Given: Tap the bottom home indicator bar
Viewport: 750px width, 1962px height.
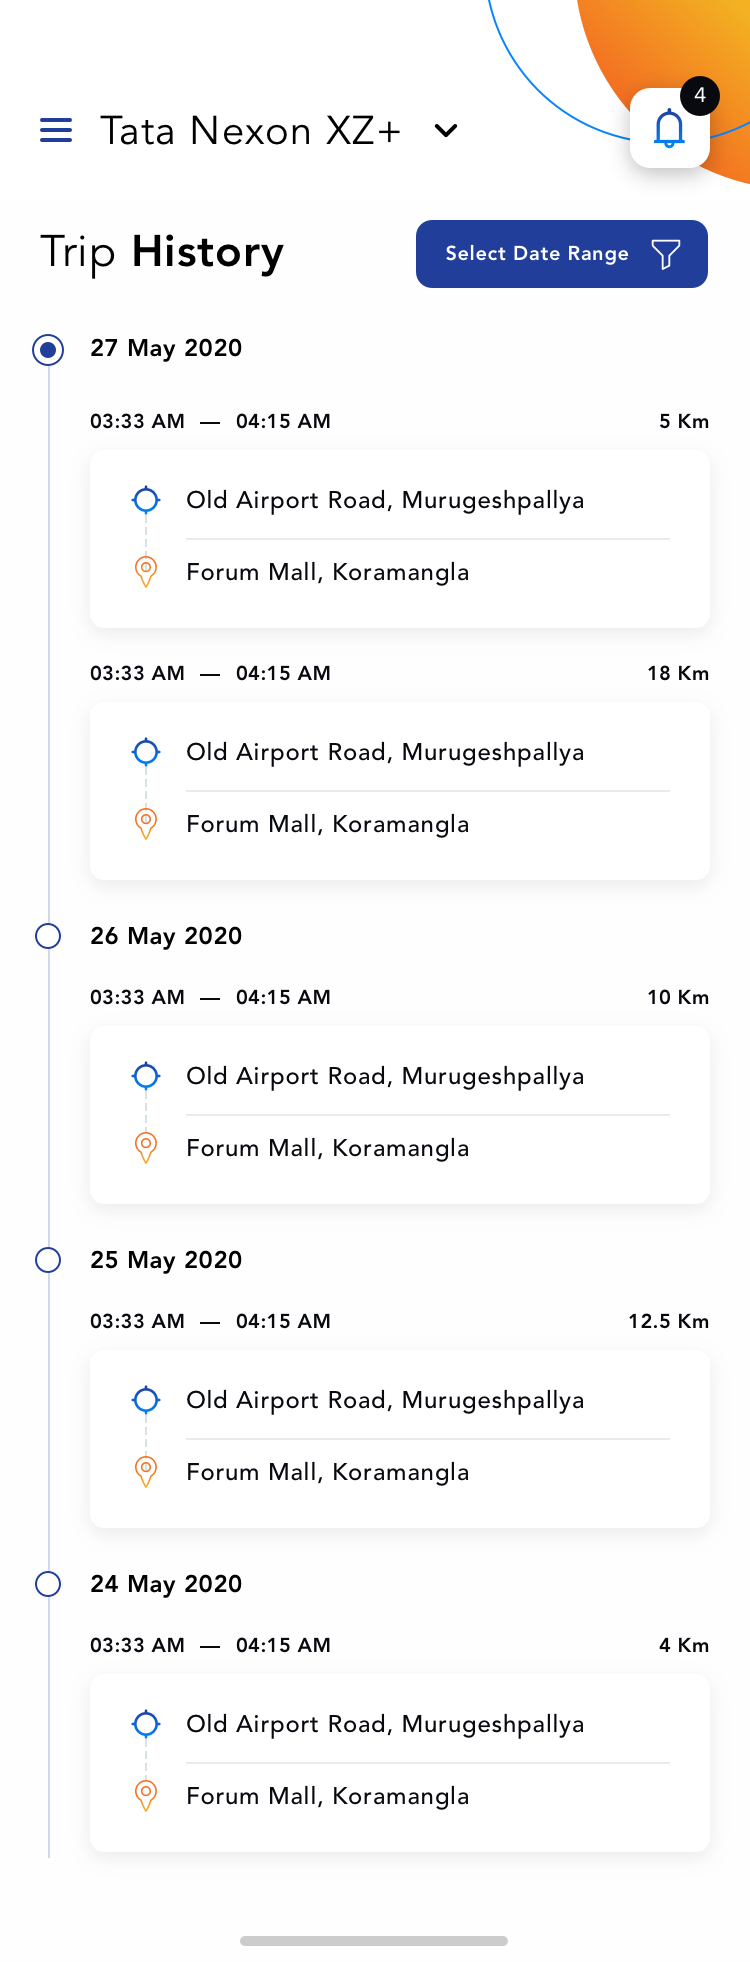Looking at the screenshot, I should [x=374, y=1941].
